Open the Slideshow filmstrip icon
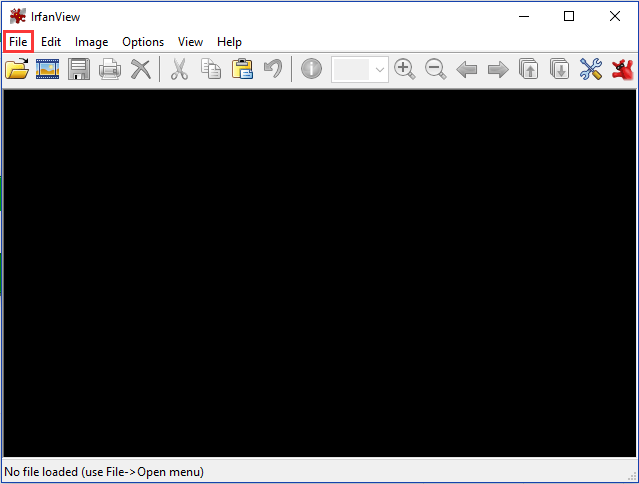639x484 pixels. pyautogui.click(x=48, y=69)
